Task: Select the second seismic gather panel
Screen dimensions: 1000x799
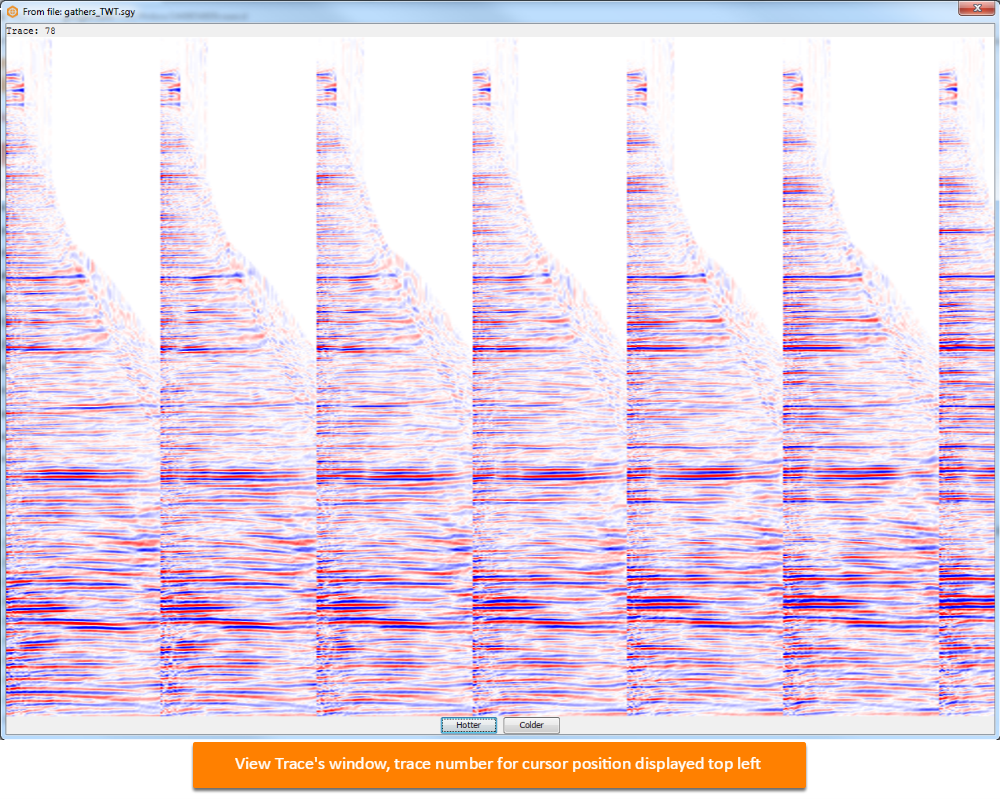Action: [x=239, y=376]
